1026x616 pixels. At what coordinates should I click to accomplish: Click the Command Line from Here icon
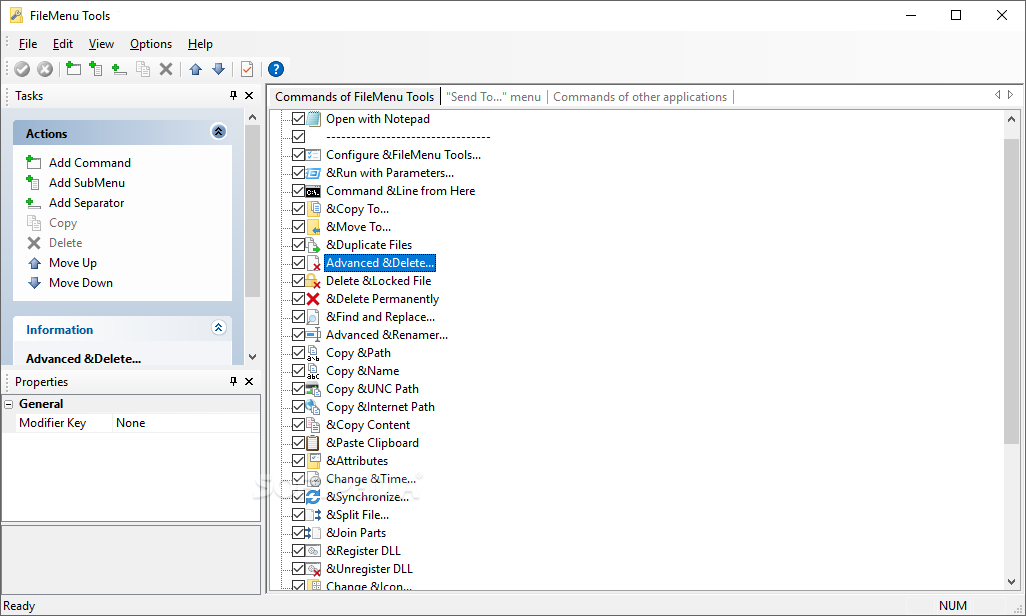tap(313, 191)
